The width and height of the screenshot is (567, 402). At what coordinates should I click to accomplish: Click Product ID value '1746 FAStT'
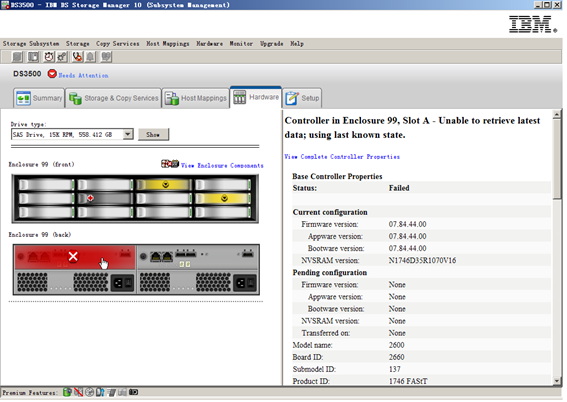pos(408,381)
